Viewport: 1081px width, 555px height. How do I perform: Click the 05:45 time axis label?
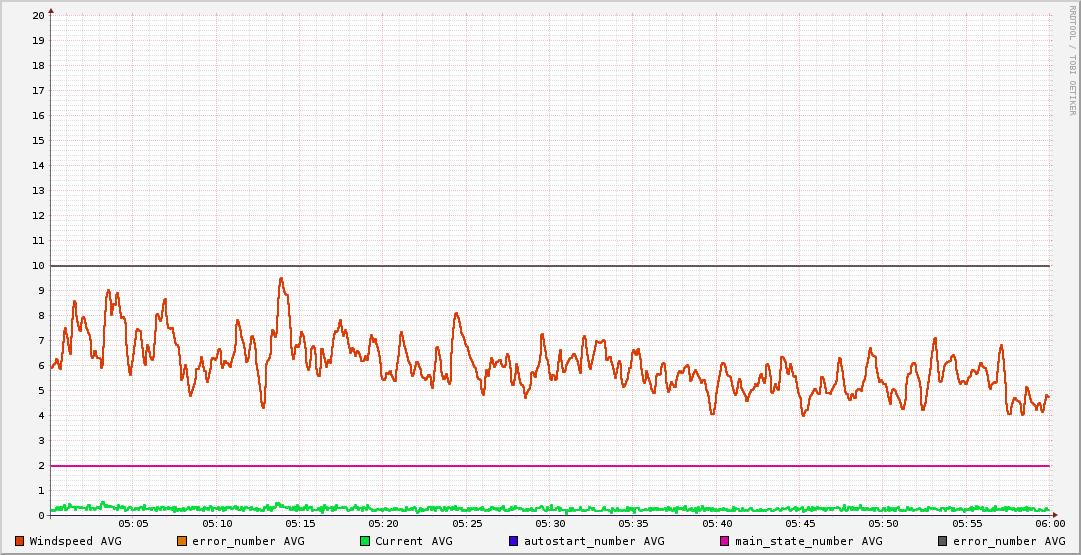point(800,523)
